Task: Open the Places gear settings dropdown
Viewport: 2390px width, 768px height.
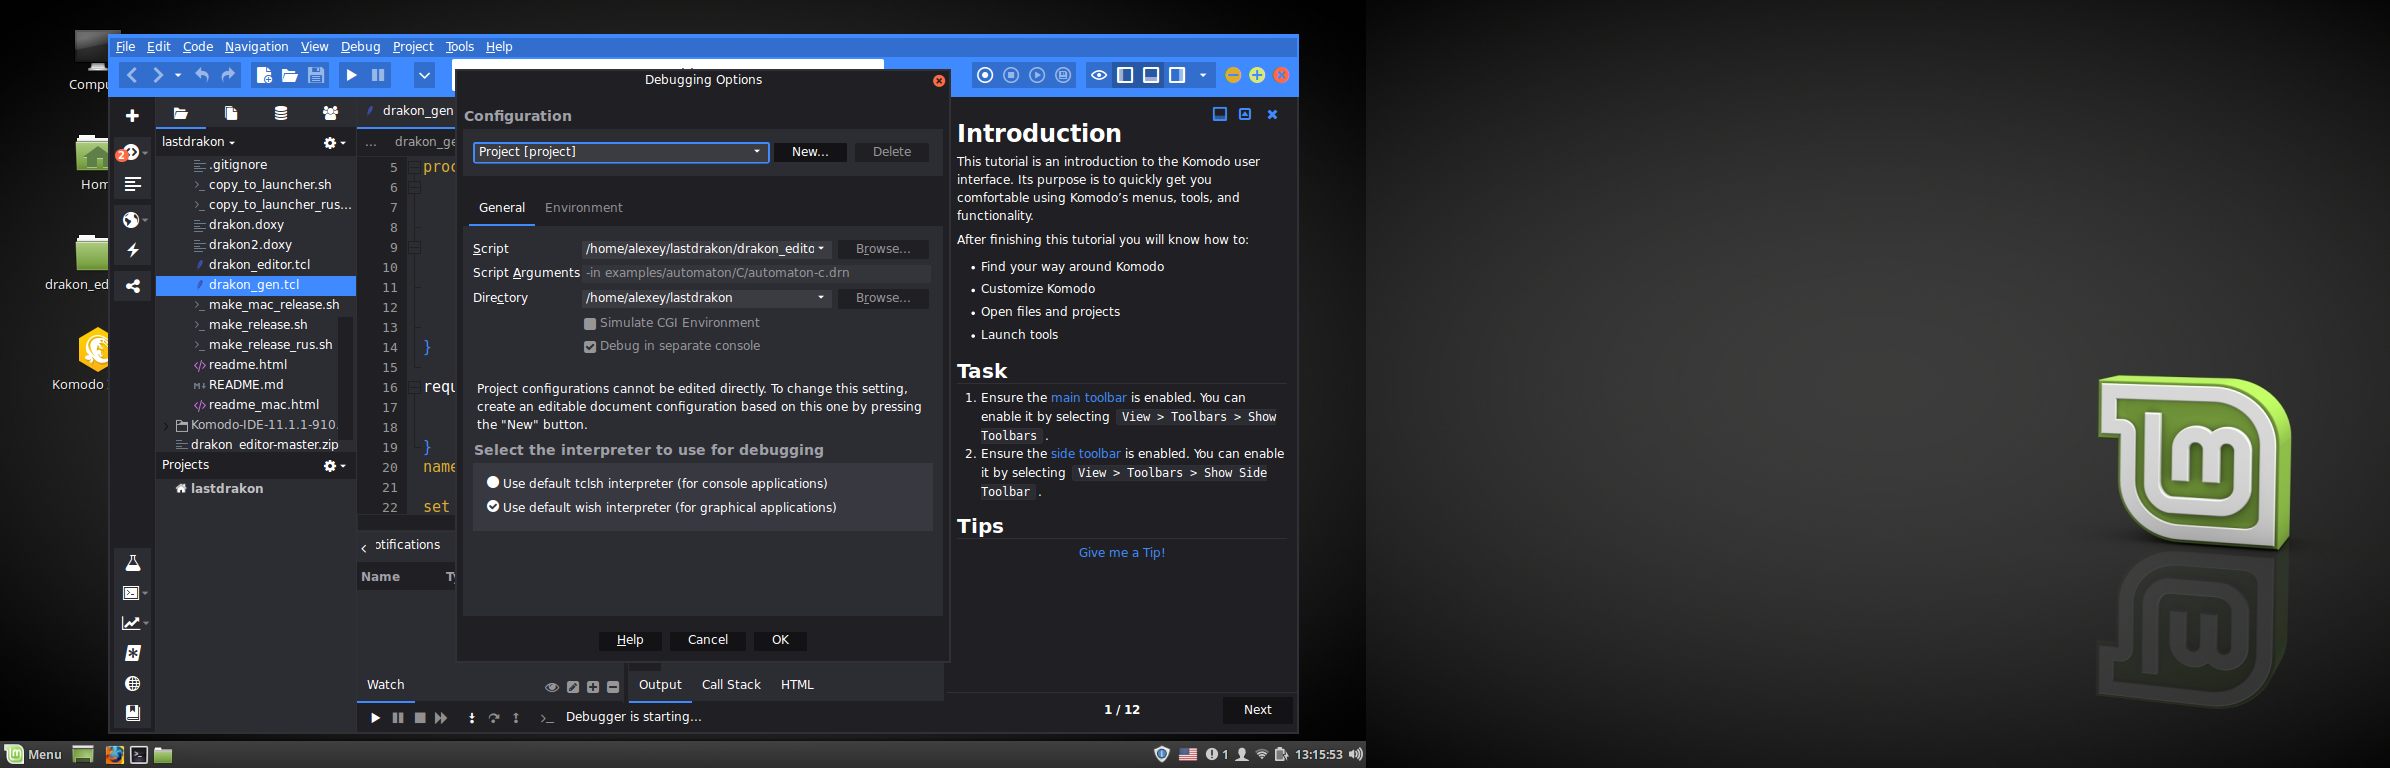Action: pyautogui.click(x=334, y=143)
